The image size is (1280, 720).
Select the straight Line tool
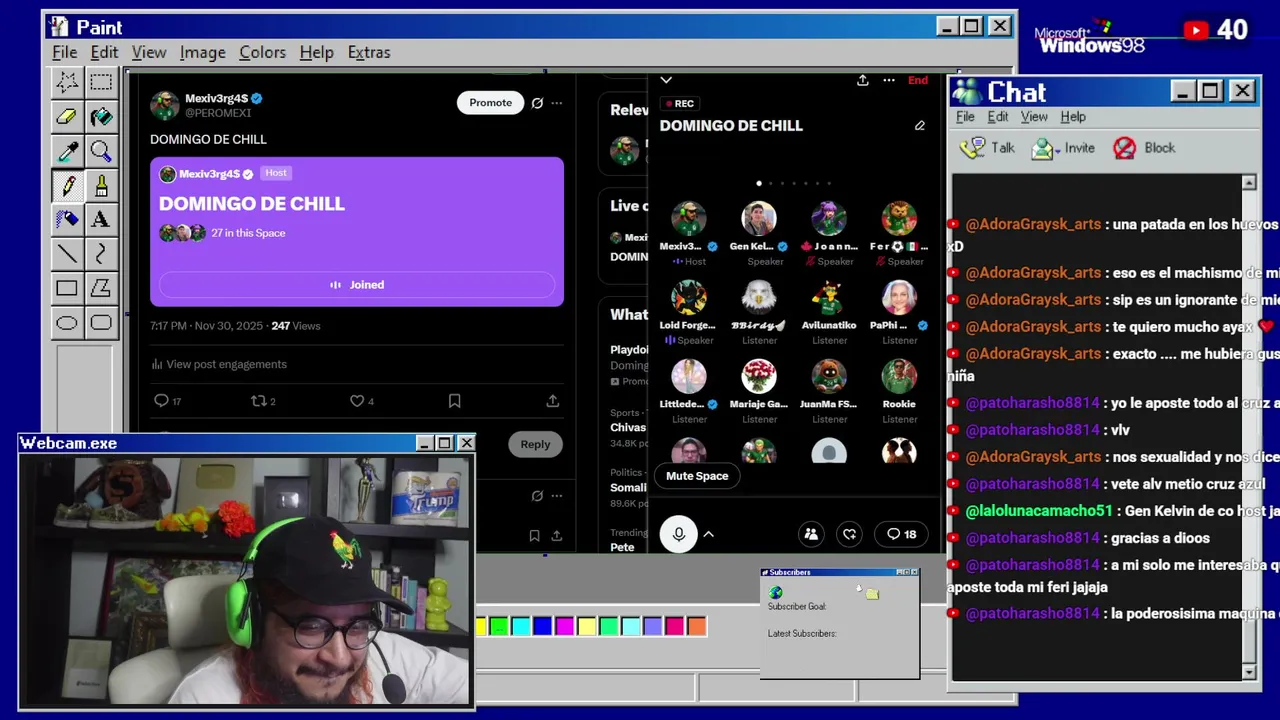(x=67, y=254)
